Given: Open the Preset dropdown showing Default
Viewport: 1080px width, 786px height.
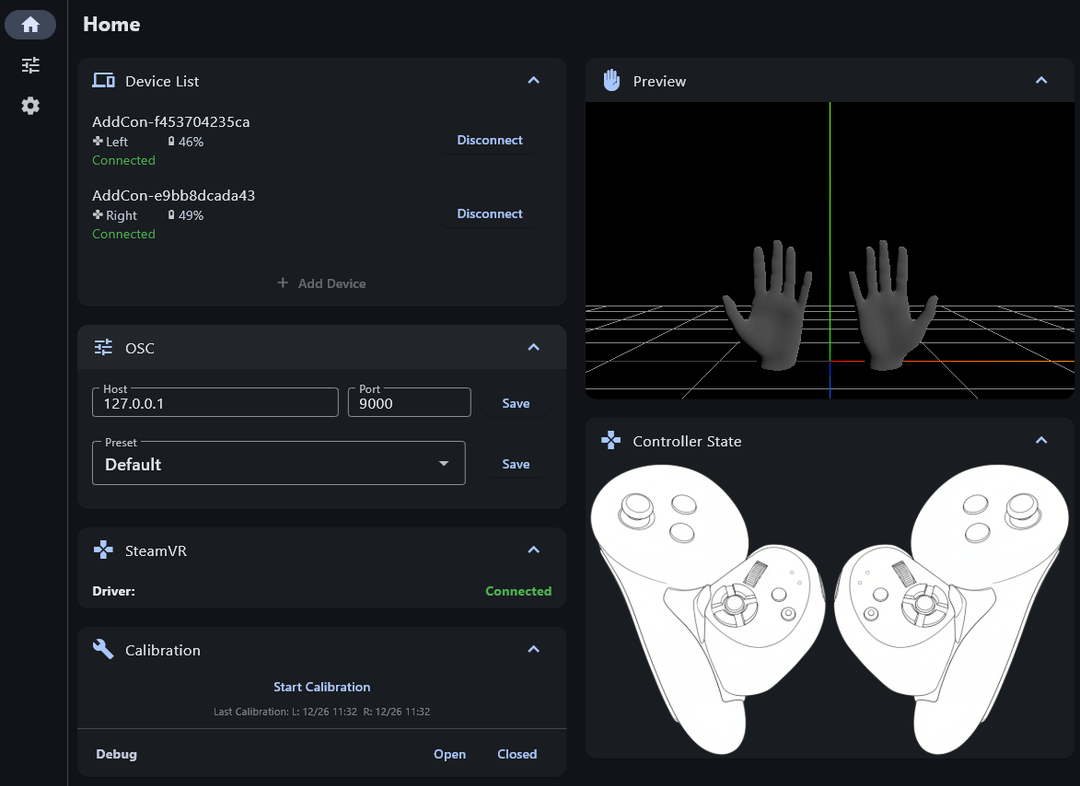Looking at the screenshot, I should [x=278, y=464].
